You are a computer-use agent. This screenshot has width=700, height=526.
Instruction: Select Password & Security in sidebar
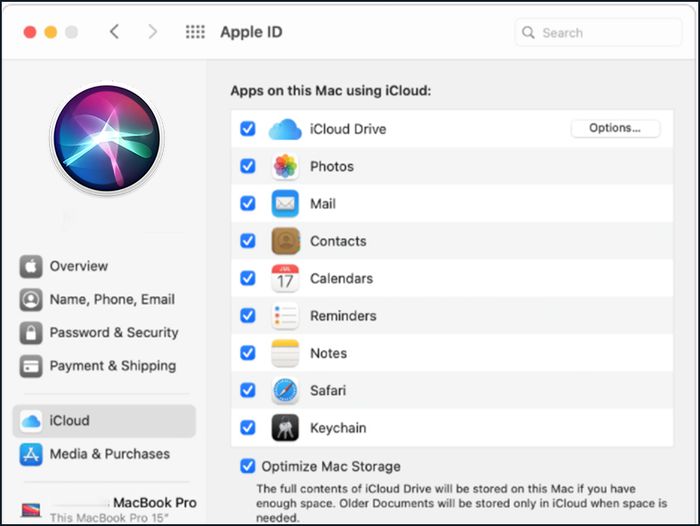click(99, 333)
